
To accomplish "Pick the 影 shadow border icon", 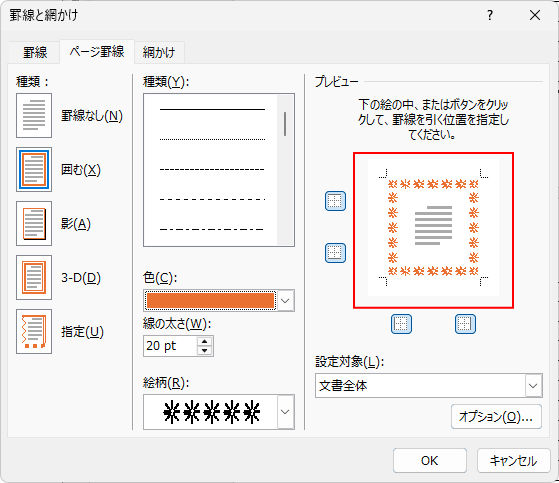I will [x=34, y=223].
